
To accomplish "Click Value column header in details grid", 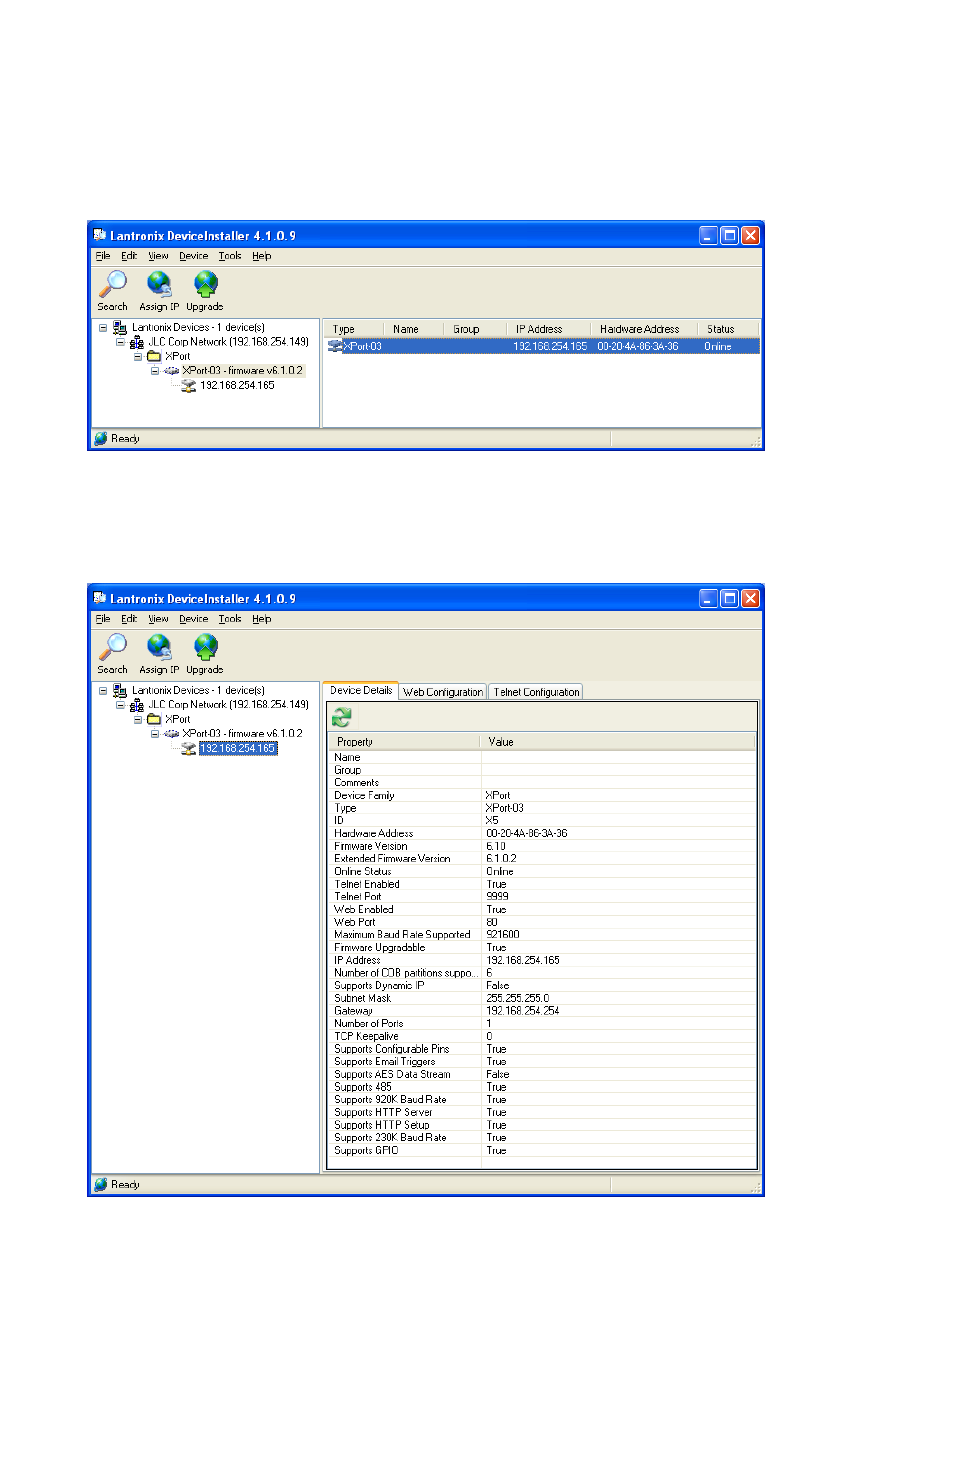I will point(618,742).
